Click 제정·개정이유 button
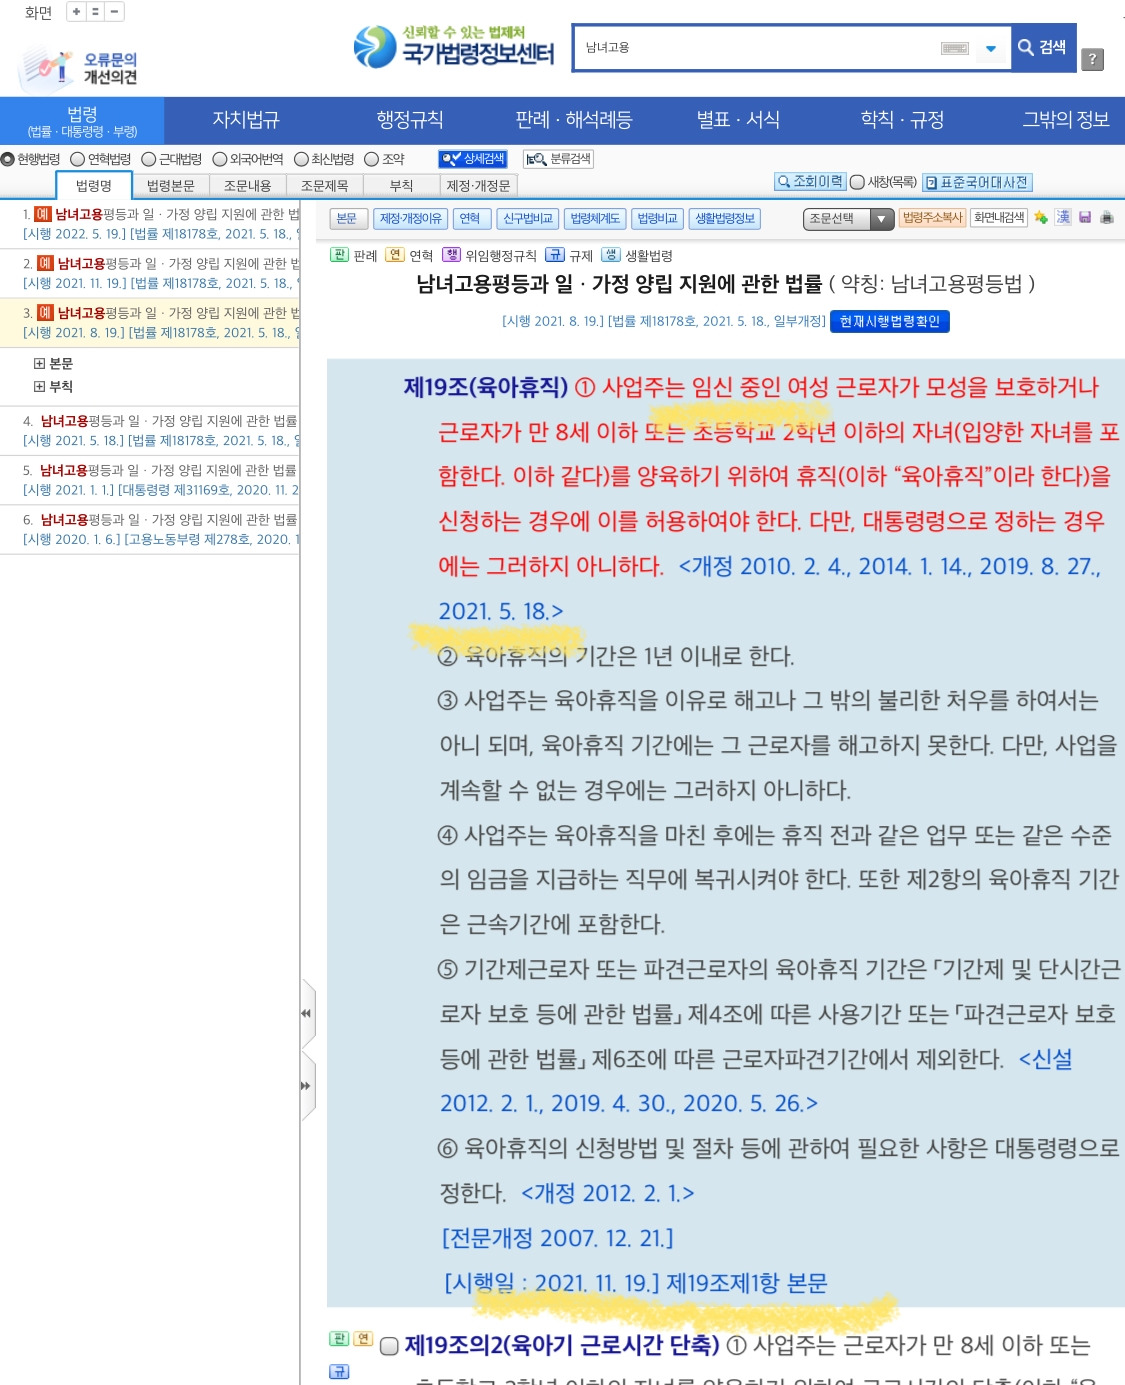Screen dimensions: 1125x1385 point(410,219)
